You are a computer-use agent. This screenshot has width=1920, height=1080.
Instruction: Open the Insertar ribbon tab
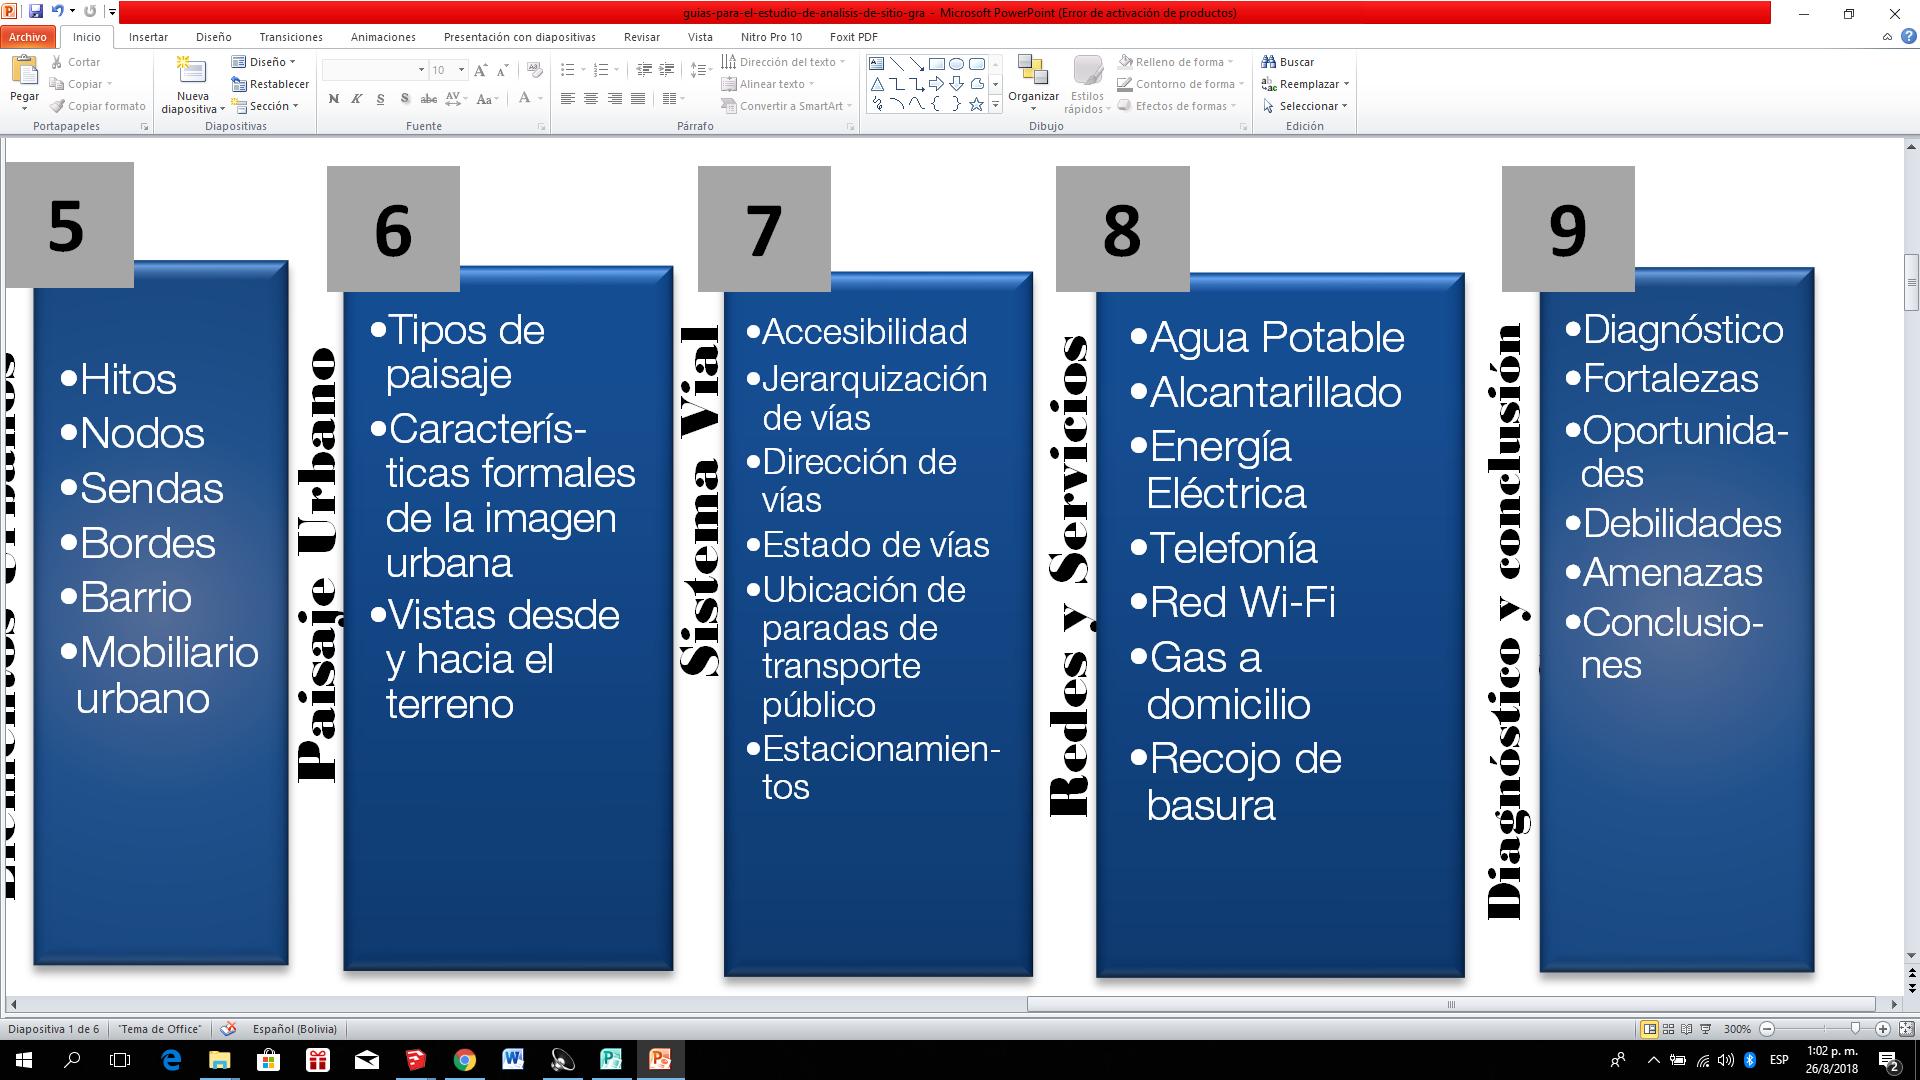click(x=148, y=37)
